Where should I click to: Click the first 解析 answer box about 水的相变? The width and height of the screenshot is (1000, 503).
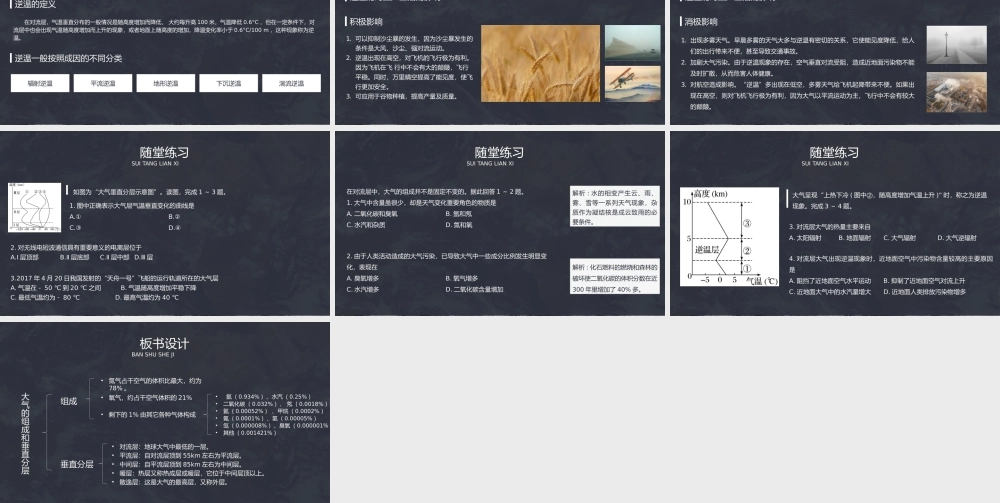tap(615, 207)
